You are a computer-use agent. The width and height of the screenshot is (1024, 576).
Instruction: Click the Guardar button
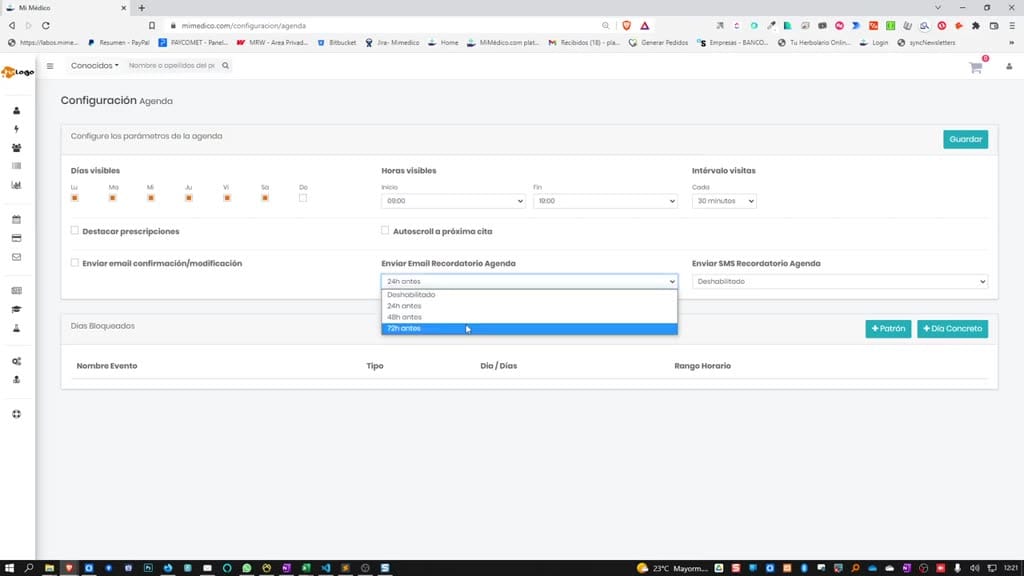click(x=965, y=139)
